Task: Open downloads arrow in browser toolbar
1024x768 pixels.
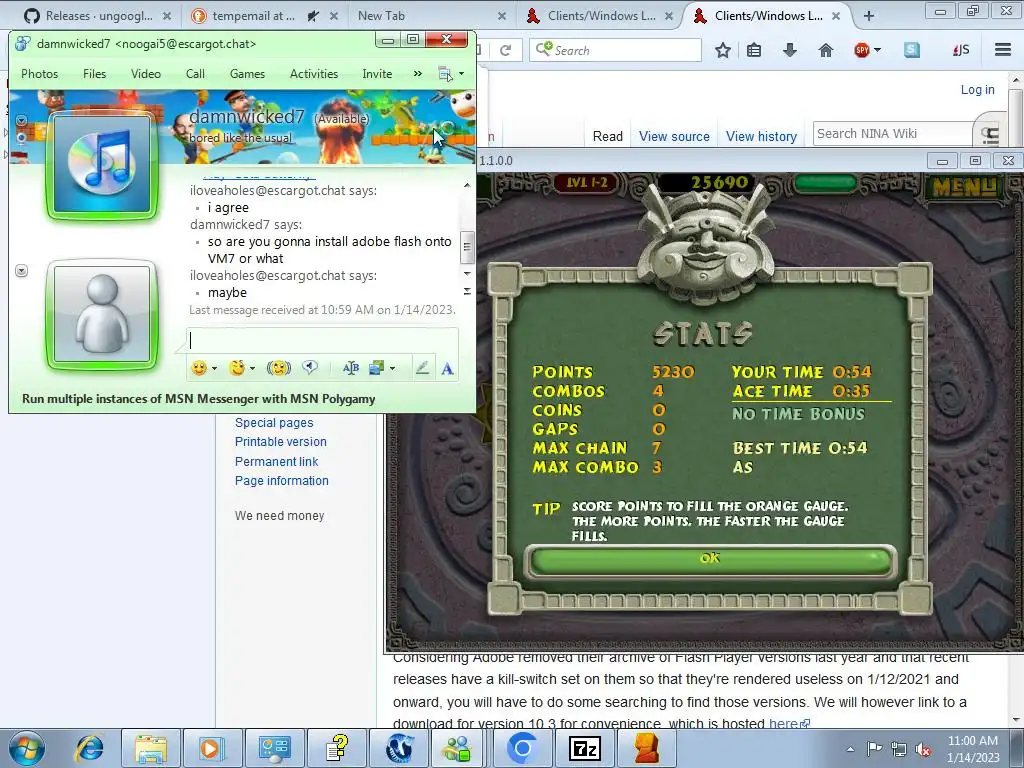Action: point(790,50)
